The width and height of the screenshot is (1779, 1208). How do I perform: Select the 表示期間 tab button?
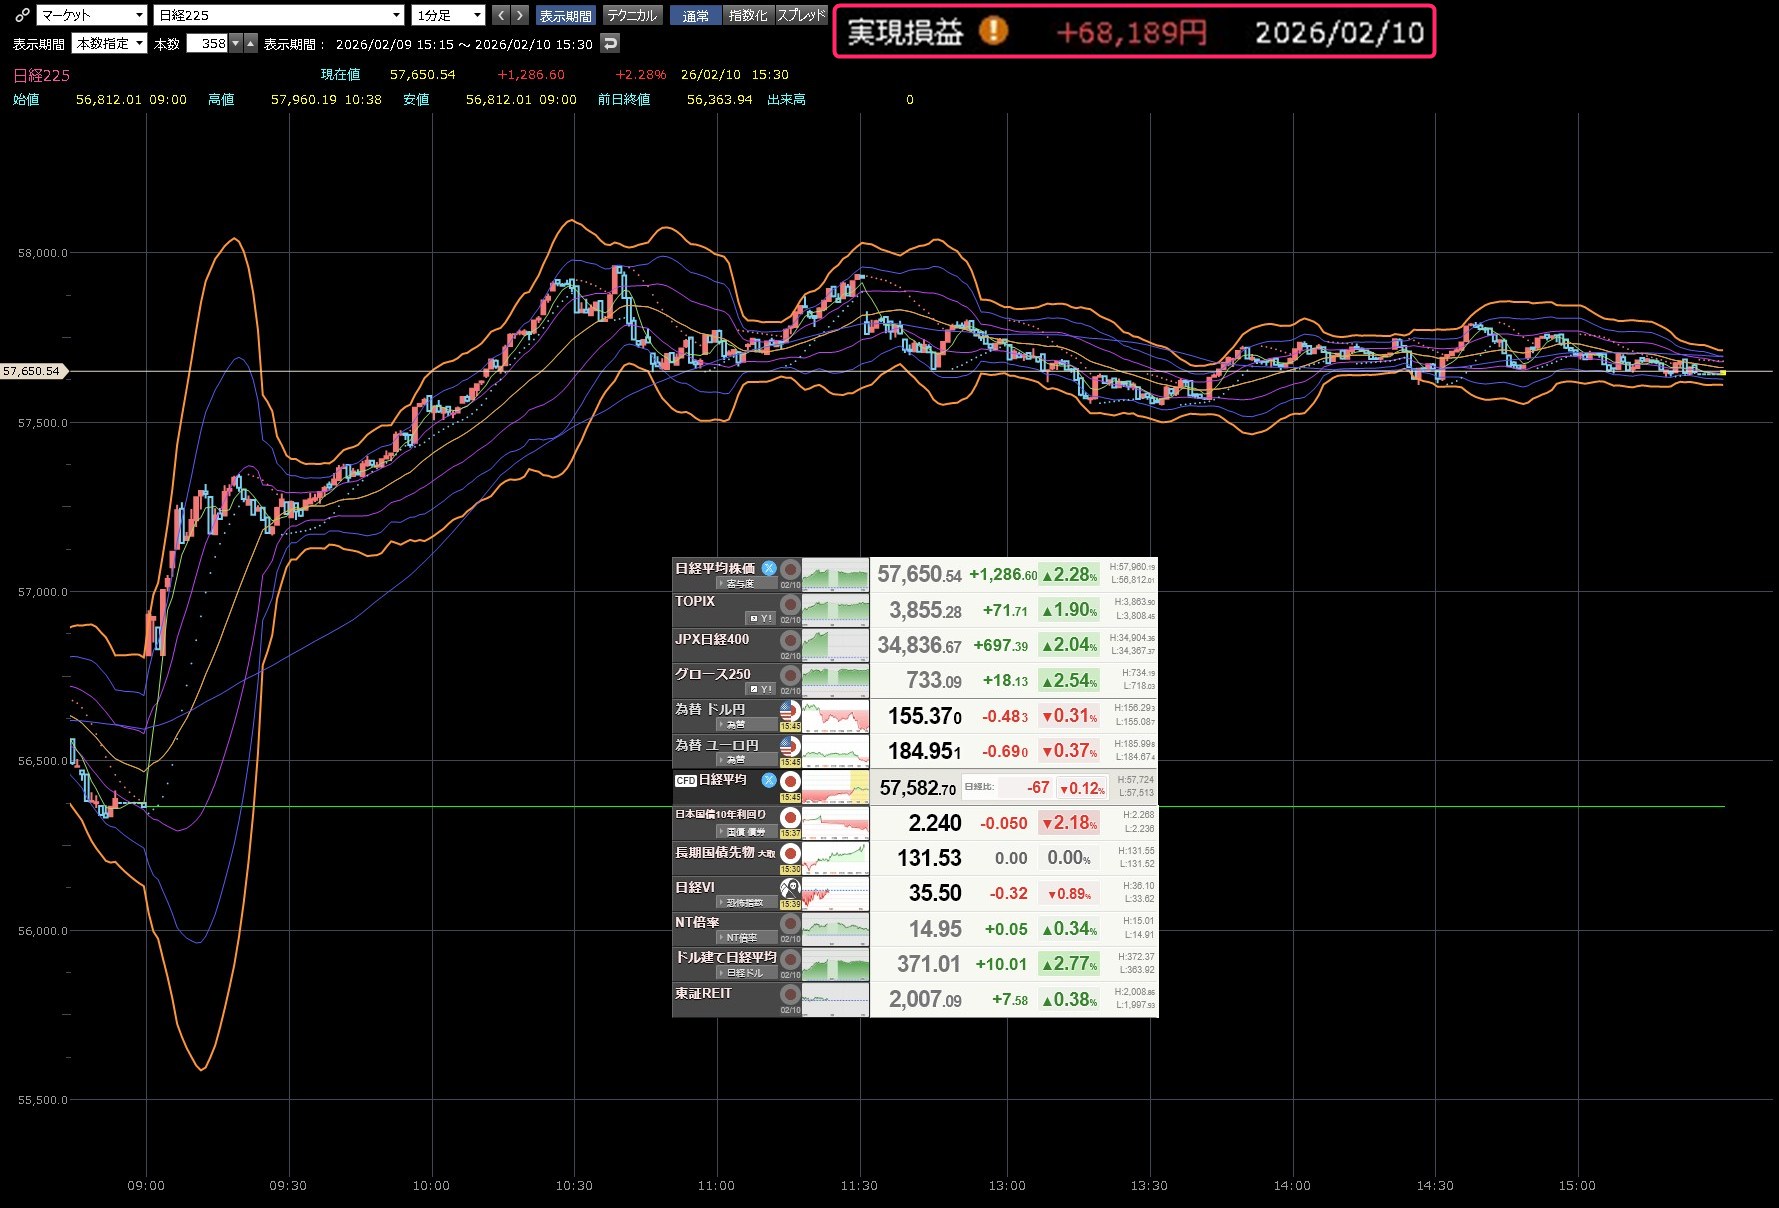(566, 15)
